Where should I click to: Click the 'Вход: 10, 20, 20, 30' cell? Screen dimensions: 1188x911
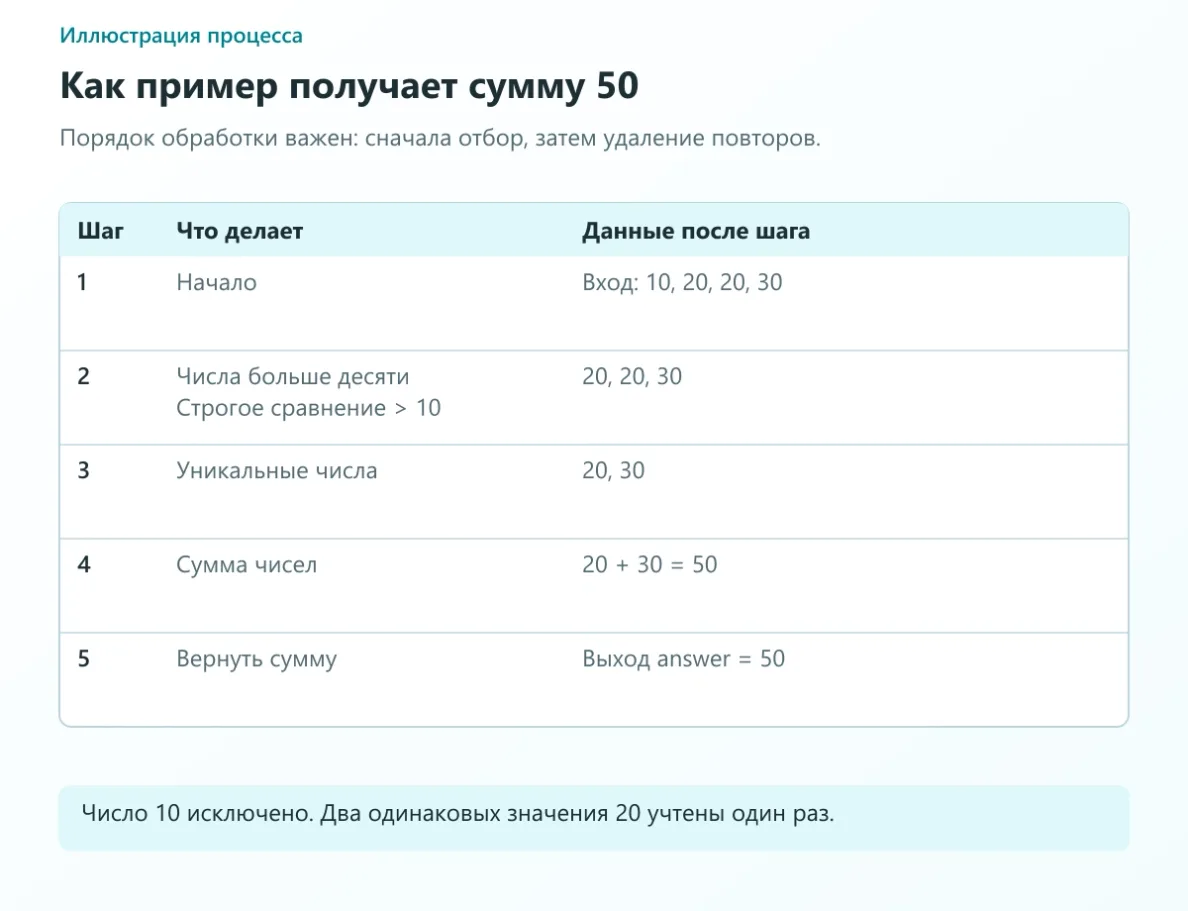coord(682,283)
